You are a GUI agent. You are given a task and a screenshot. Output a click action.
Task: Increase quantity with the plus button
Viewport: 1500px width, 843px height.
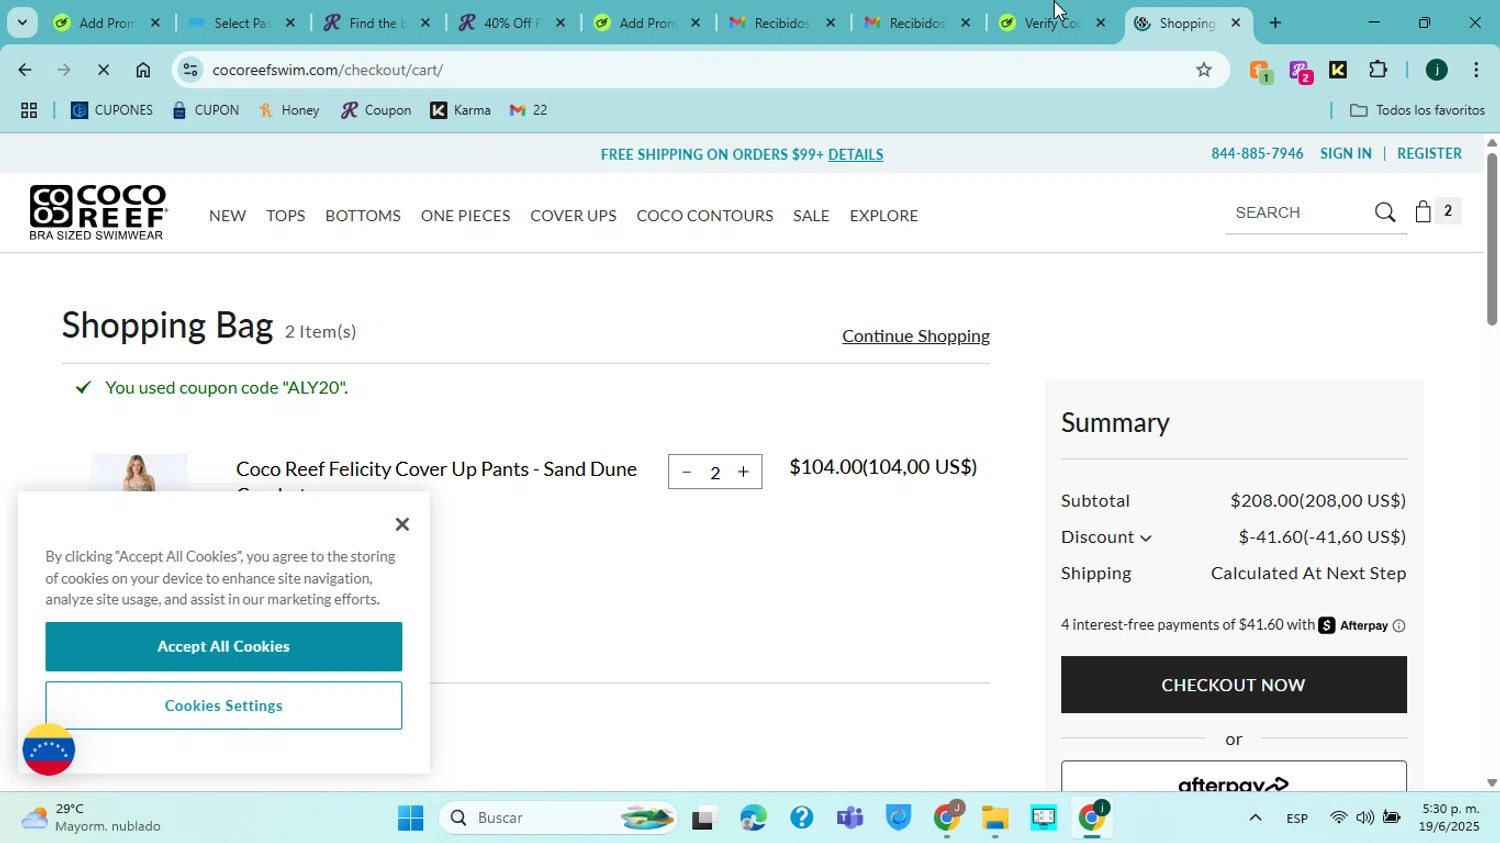pos(743,472)
